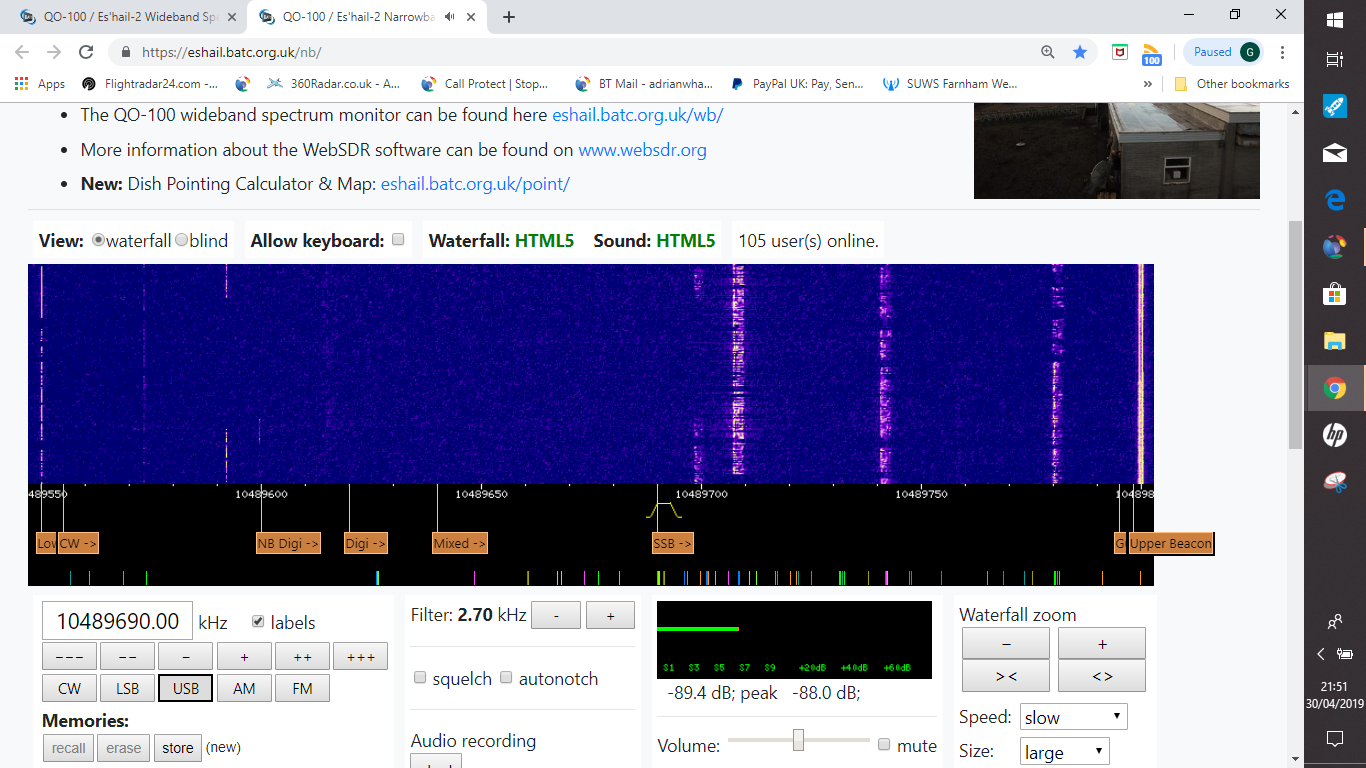Open the Paused profile button
The image size is (1366, 768).
click(x=1224, y=52)
